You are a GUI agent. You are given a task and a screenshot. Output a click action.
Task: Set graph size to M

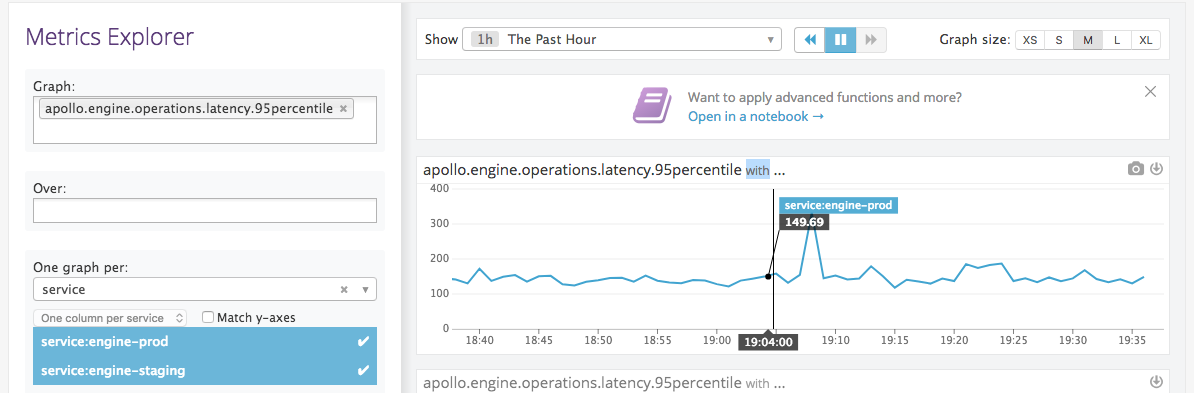[x=1087, y=40]
